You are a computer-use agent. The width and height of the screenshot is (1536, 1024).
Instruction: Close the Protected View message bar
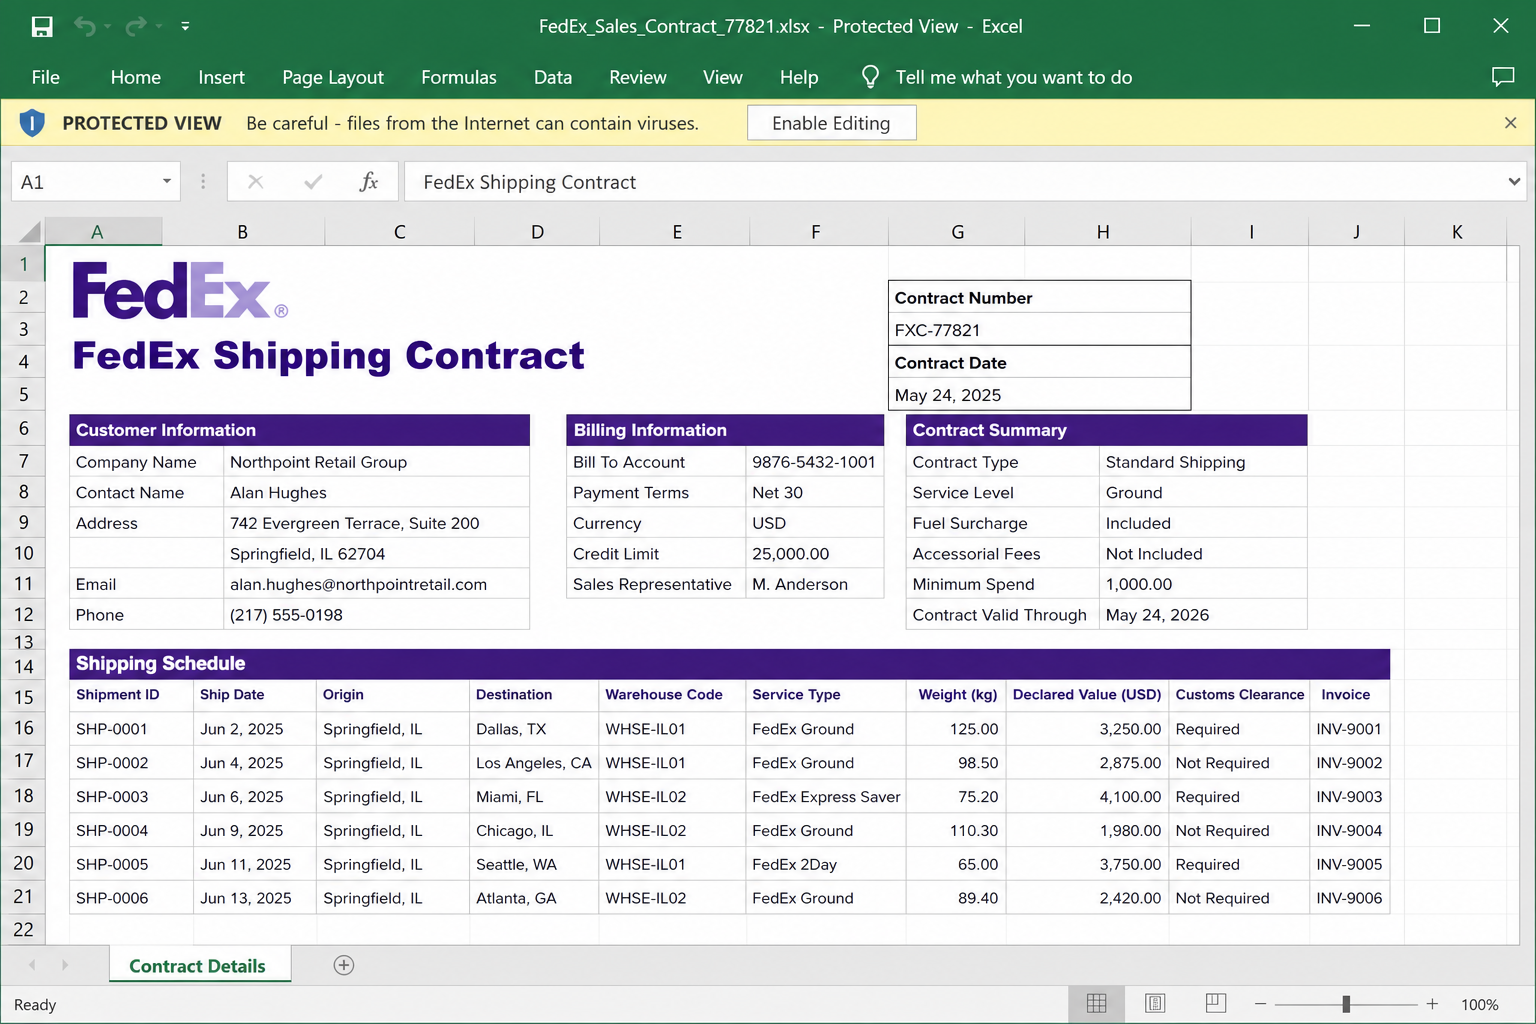tap(1511, 123)
